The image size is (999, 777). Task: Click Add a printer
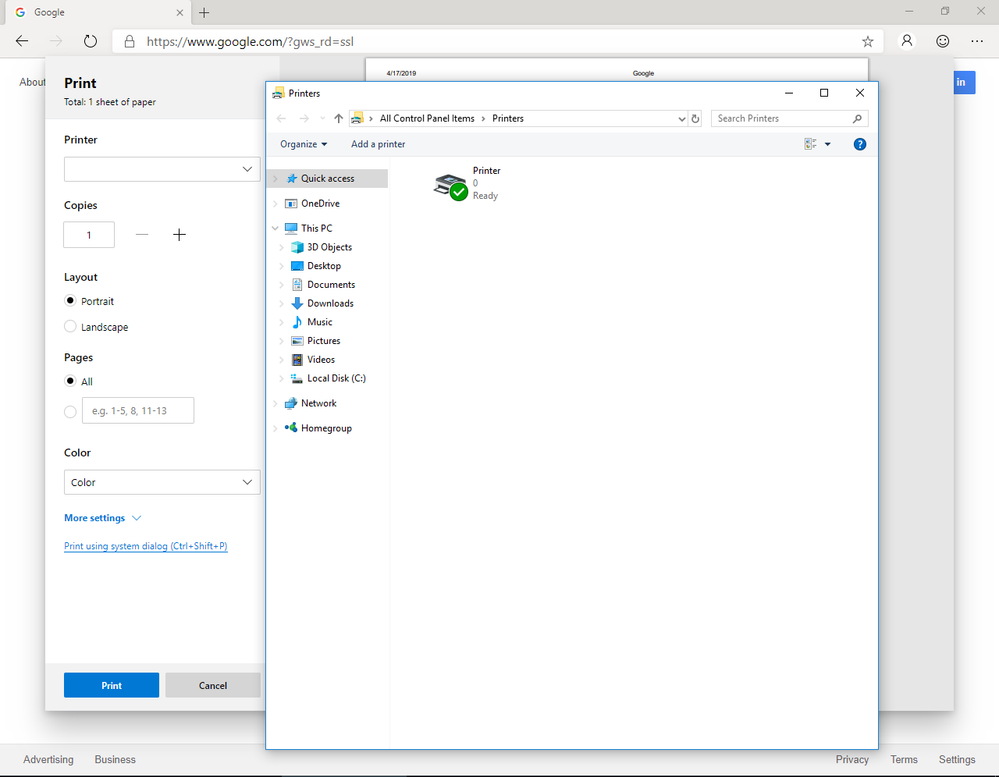click(378, 145)
